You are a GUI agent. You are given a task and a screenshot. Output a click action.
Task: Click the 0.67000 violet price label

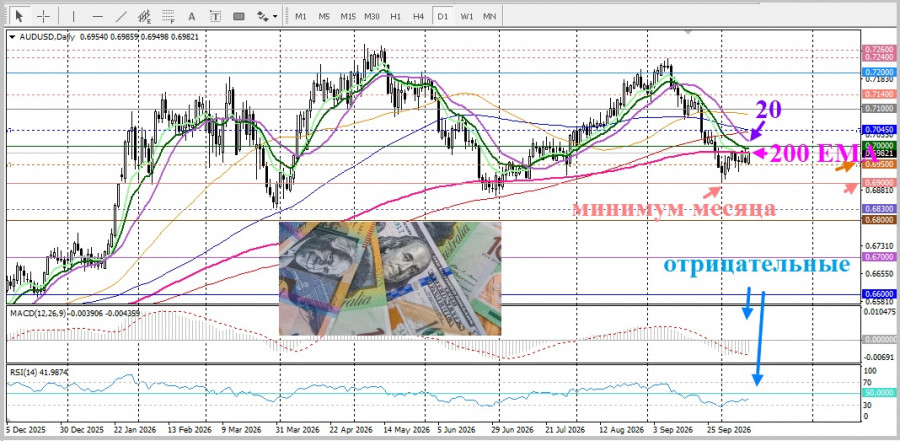tap(878, 257)
